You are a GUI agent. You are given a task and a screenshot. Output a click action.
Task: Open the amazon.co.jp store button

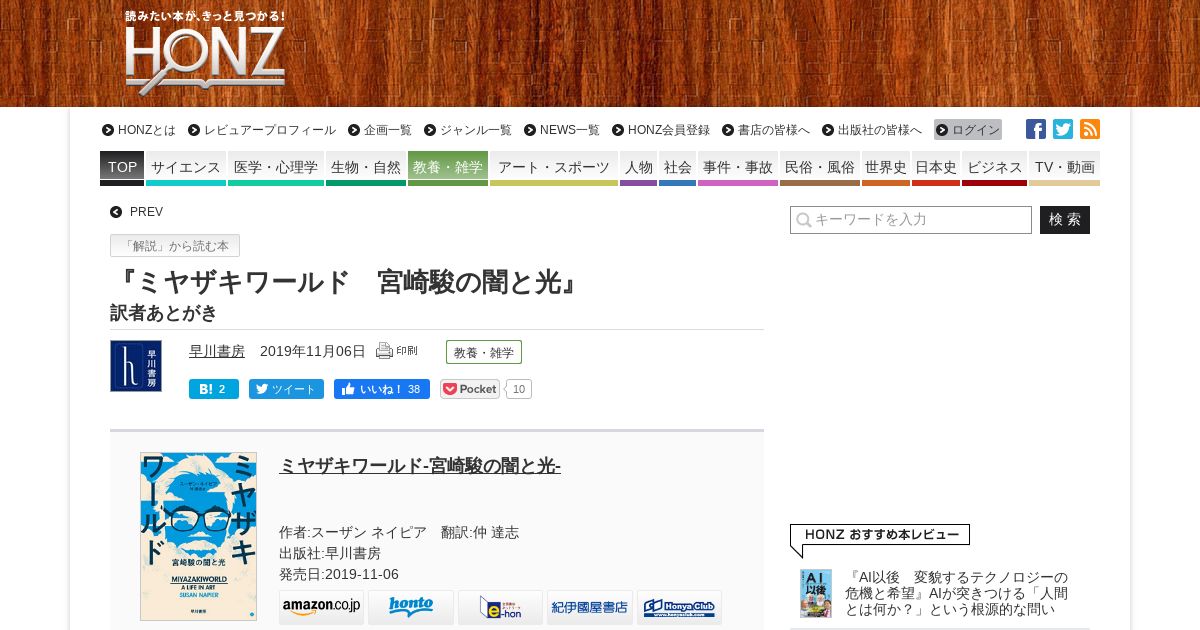pos(321,607)
